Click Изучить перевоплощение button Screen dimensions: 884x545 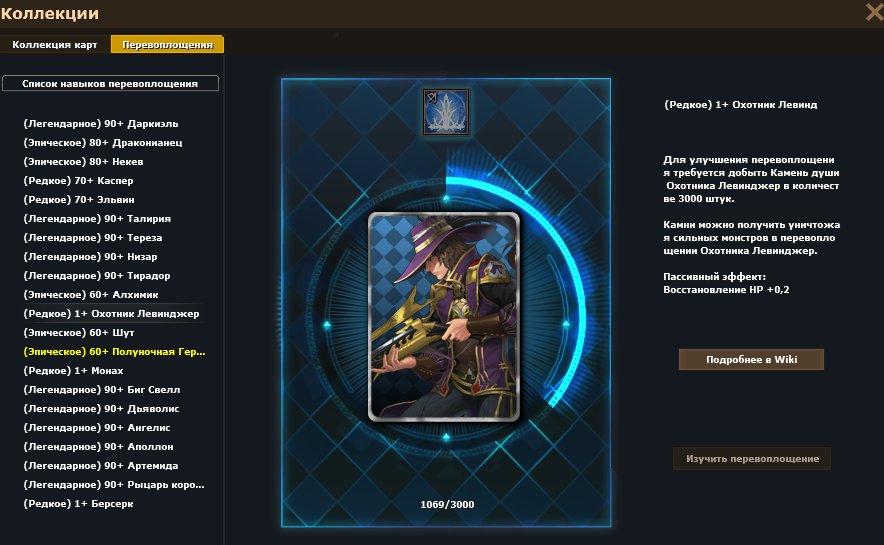(x=752, y=459)
